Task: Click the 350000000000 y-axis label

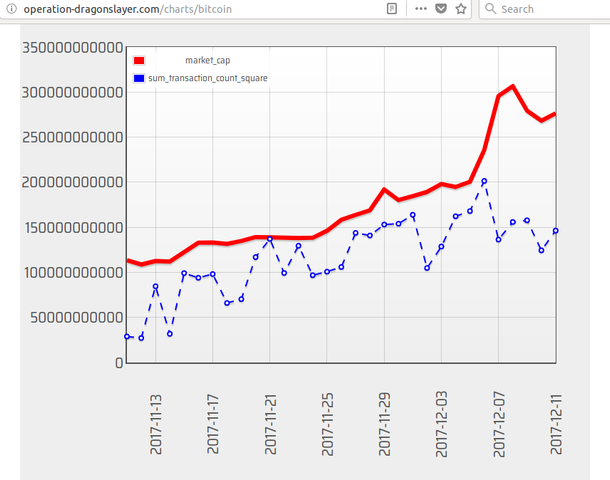Action: (72, 48)
